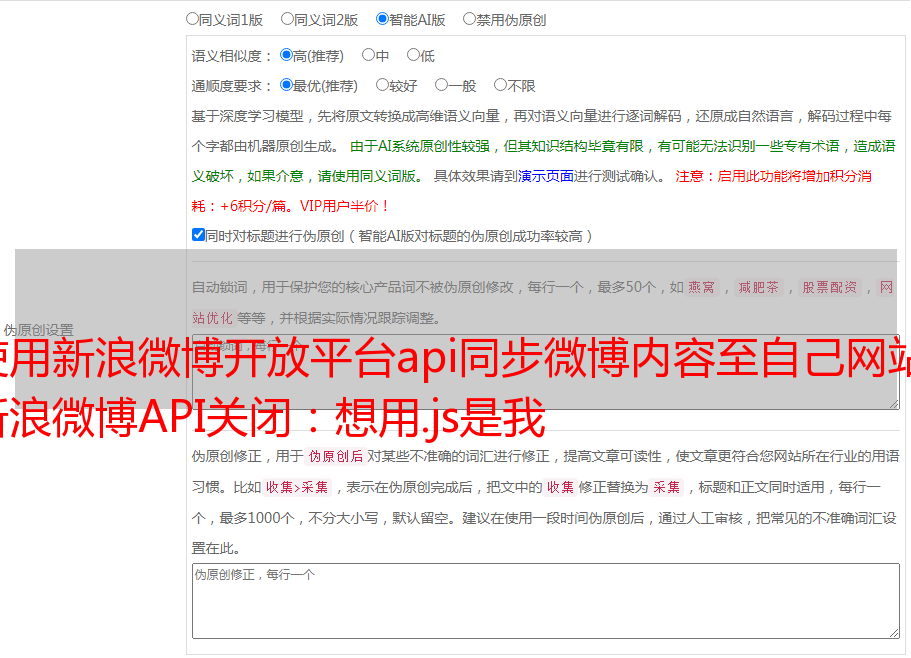The width and height of the screenshot is (911, 658).
Task: Choose the 智能AI版 radio option
Action: pos(382,19)
